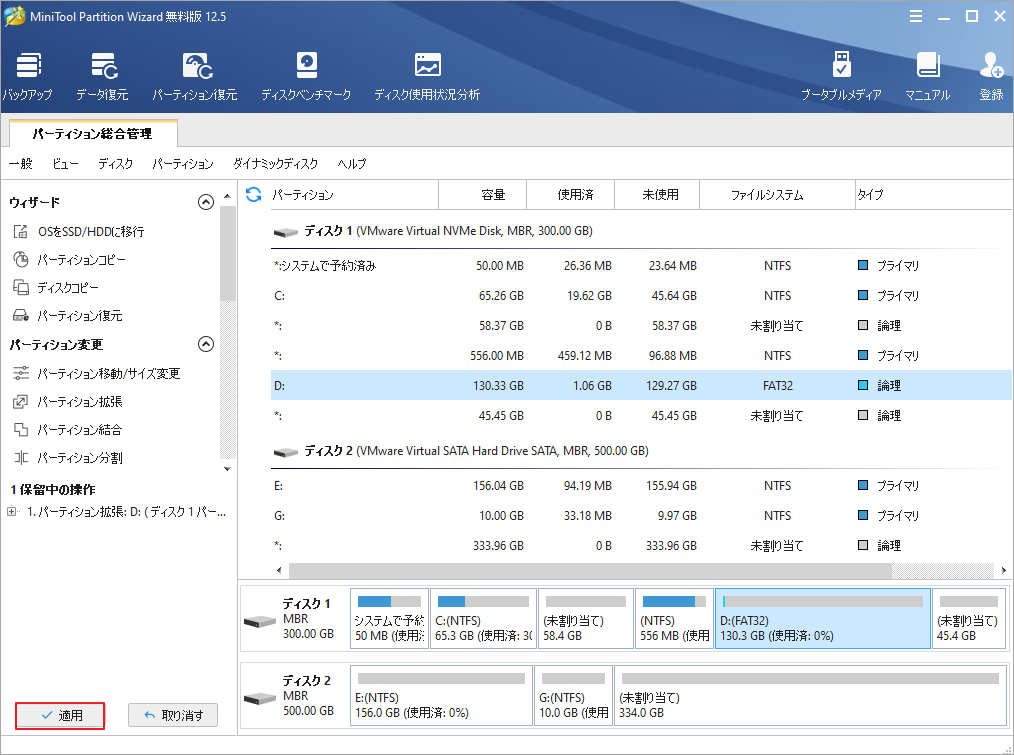Select G:(NTFS) block in disk map

pos(574,695)
